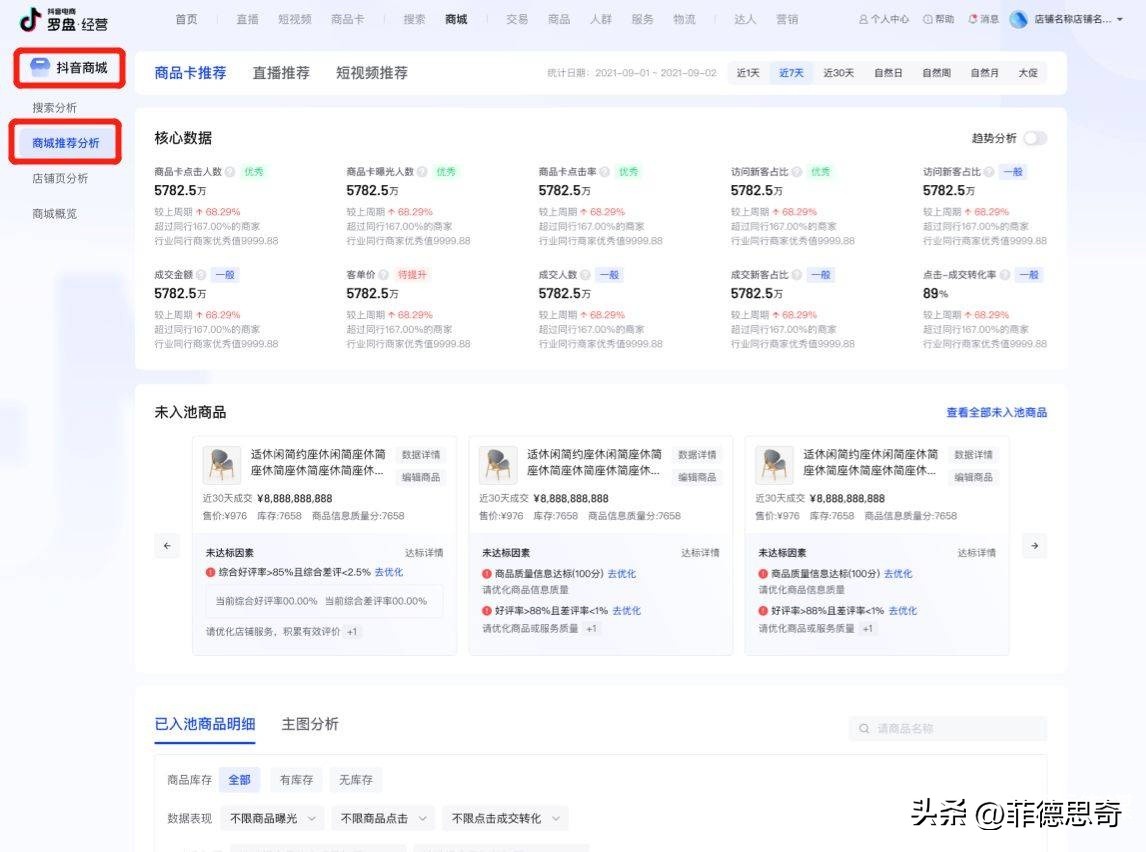Click the left arrow of product carousel
This screenshot has width=1146, height=852.
167,545
